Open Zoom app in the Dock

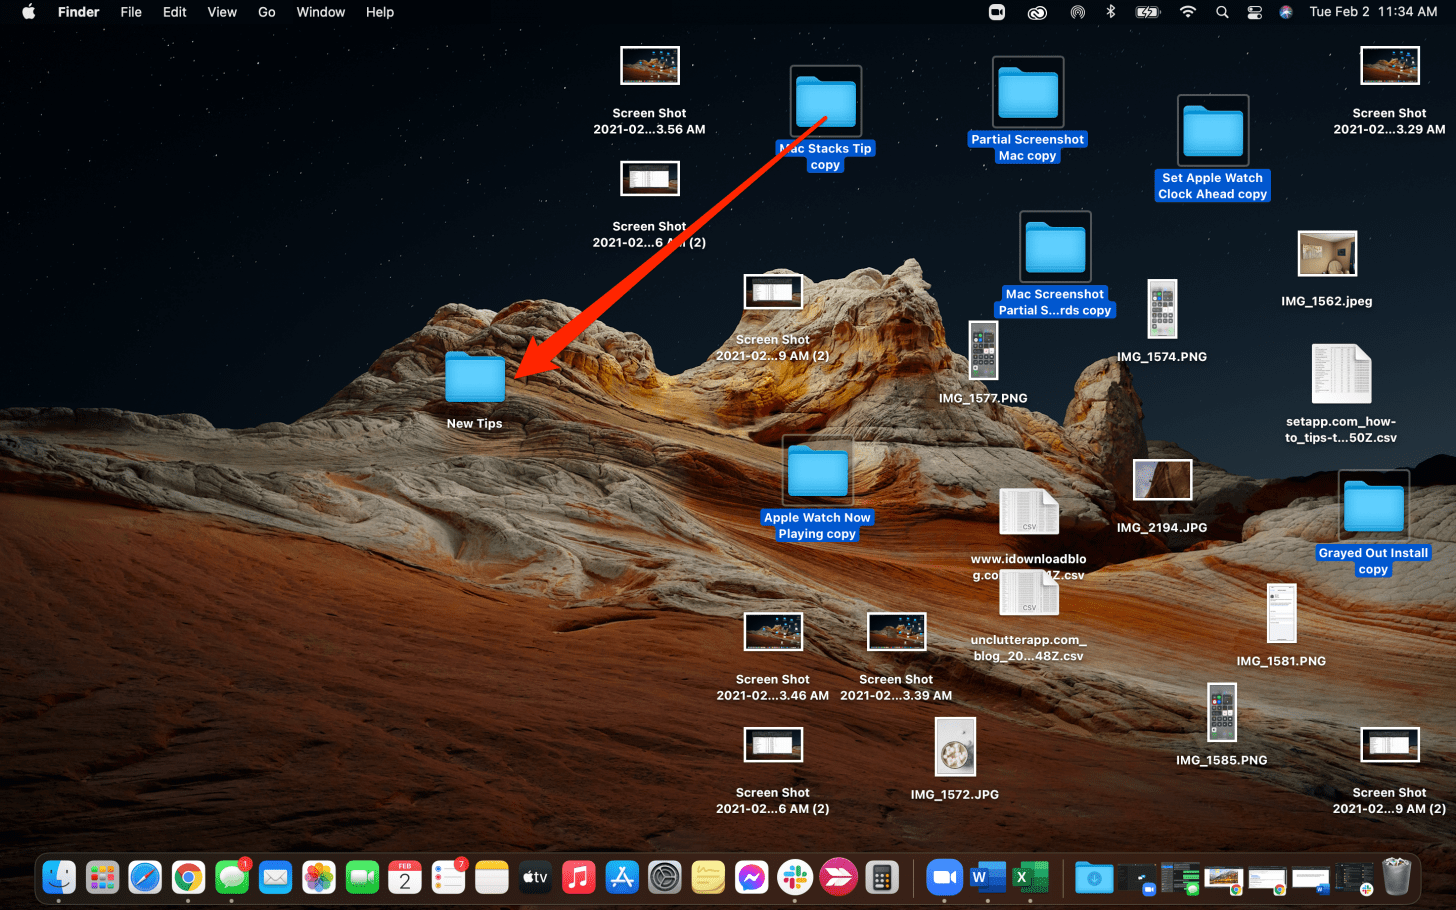[943, 878]
